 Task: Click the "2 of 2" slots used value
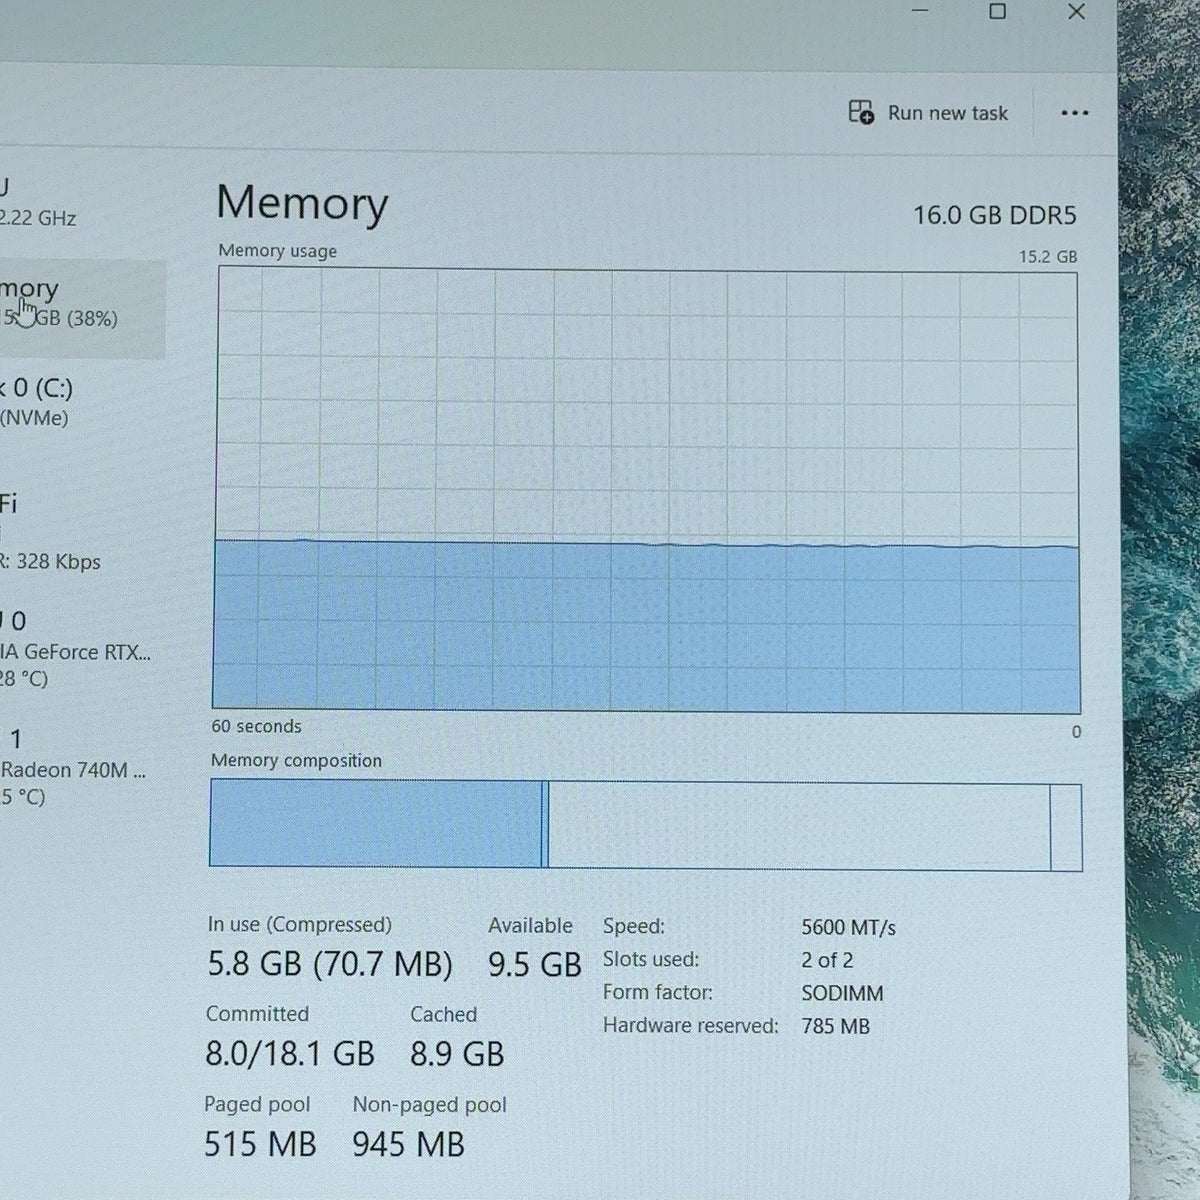827,961
